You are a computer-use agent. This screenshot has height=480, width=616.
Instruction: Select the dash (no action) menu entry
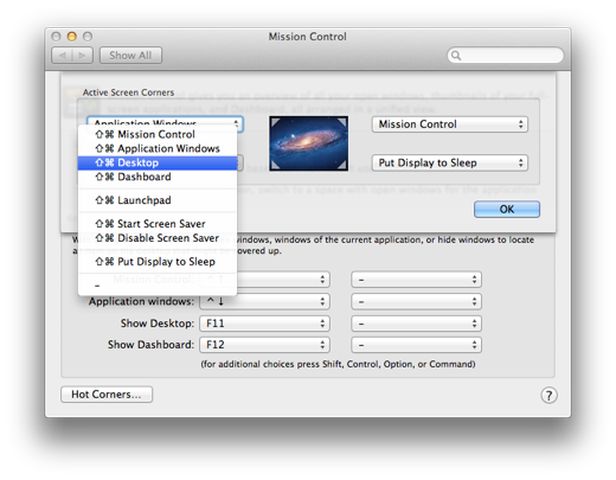158,285
